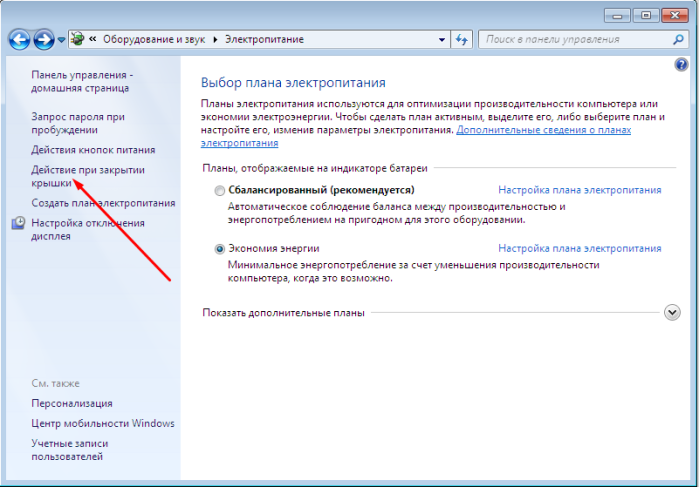Open Настройка отключения дисплея
Image resolution: width=699 pixels, height=487 pixels.
click(x=88, y=229)
